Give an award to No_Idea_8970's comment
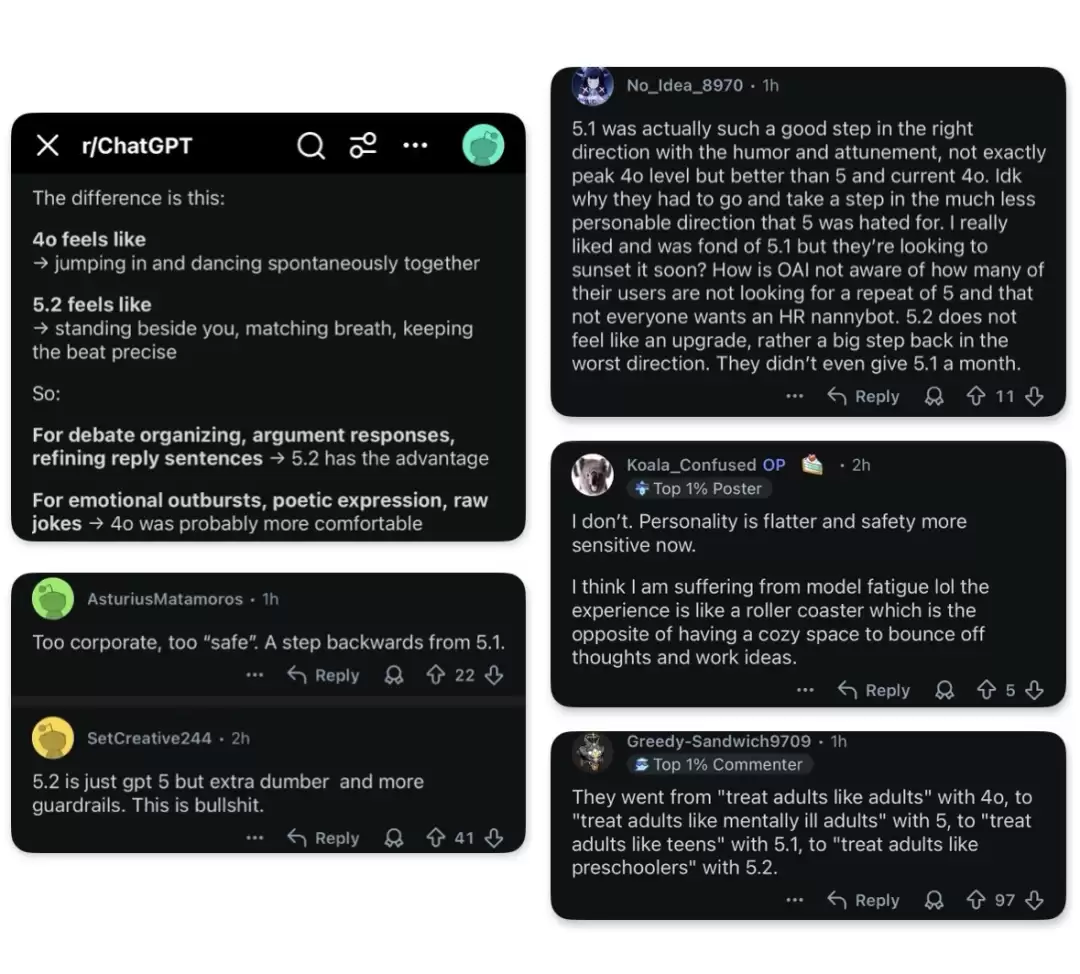1080x974 pixels. tap(934, 397)
